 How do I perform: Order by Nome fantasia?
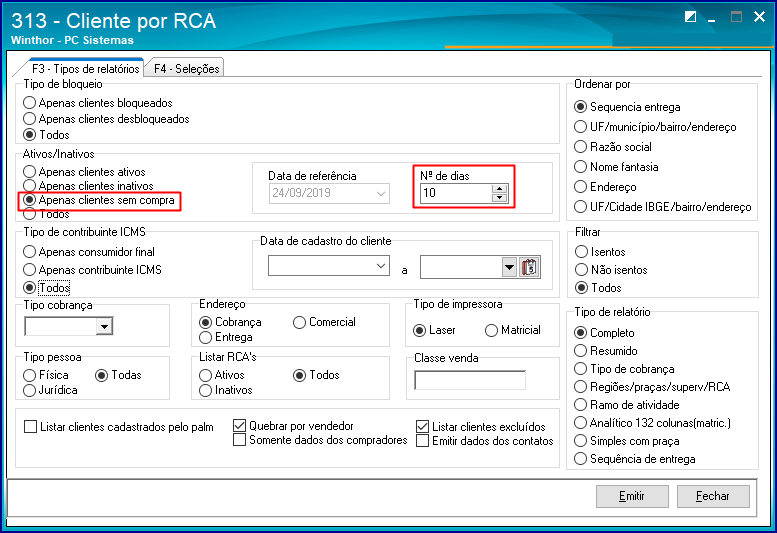(616, 167)
